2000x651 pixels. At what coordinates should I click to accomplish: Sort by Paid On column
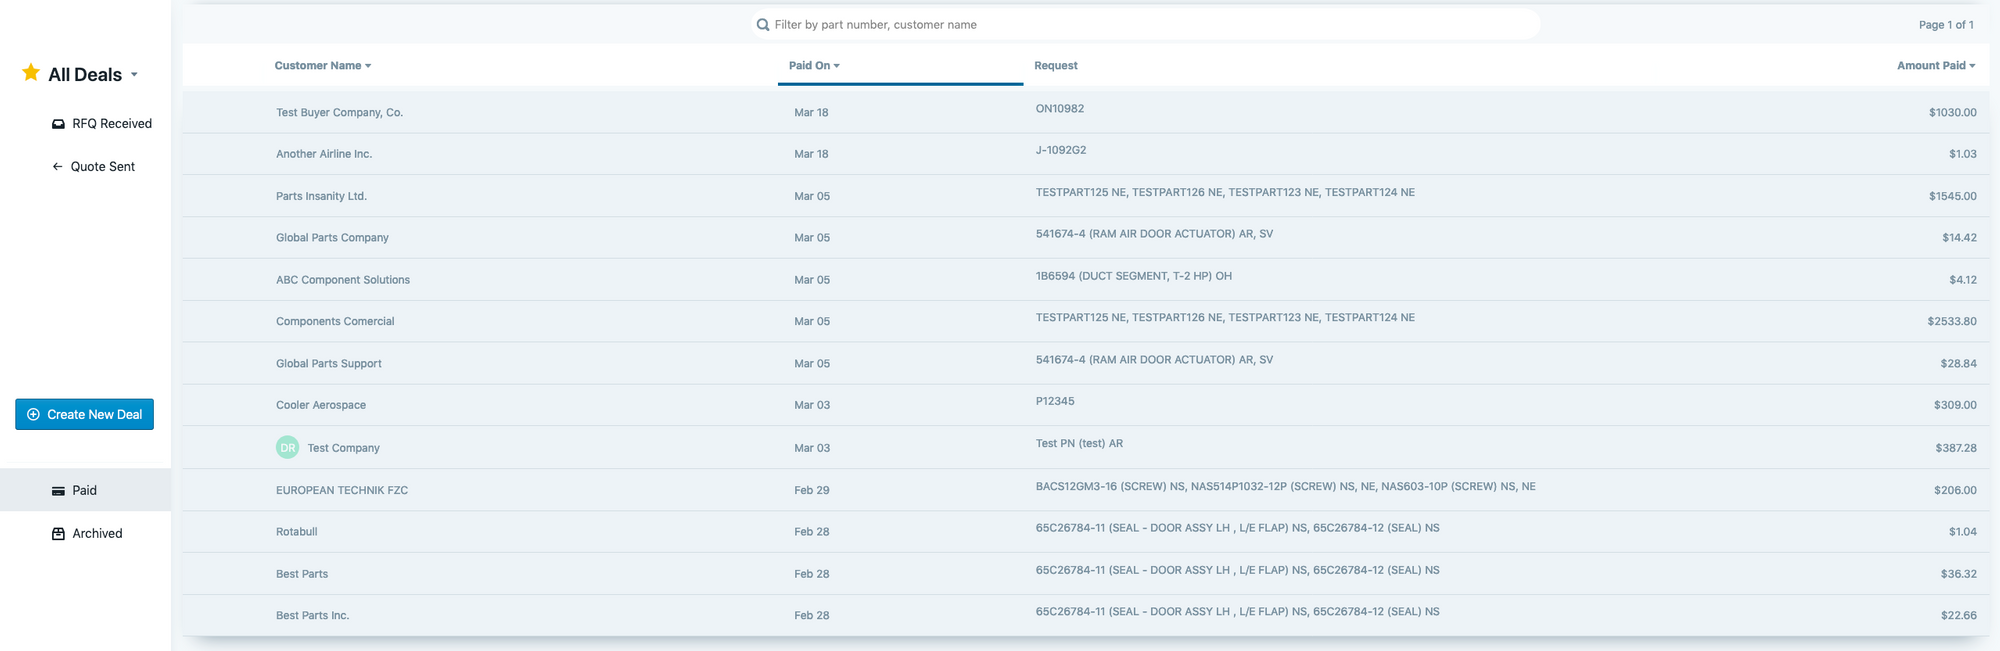pos(814,66)
